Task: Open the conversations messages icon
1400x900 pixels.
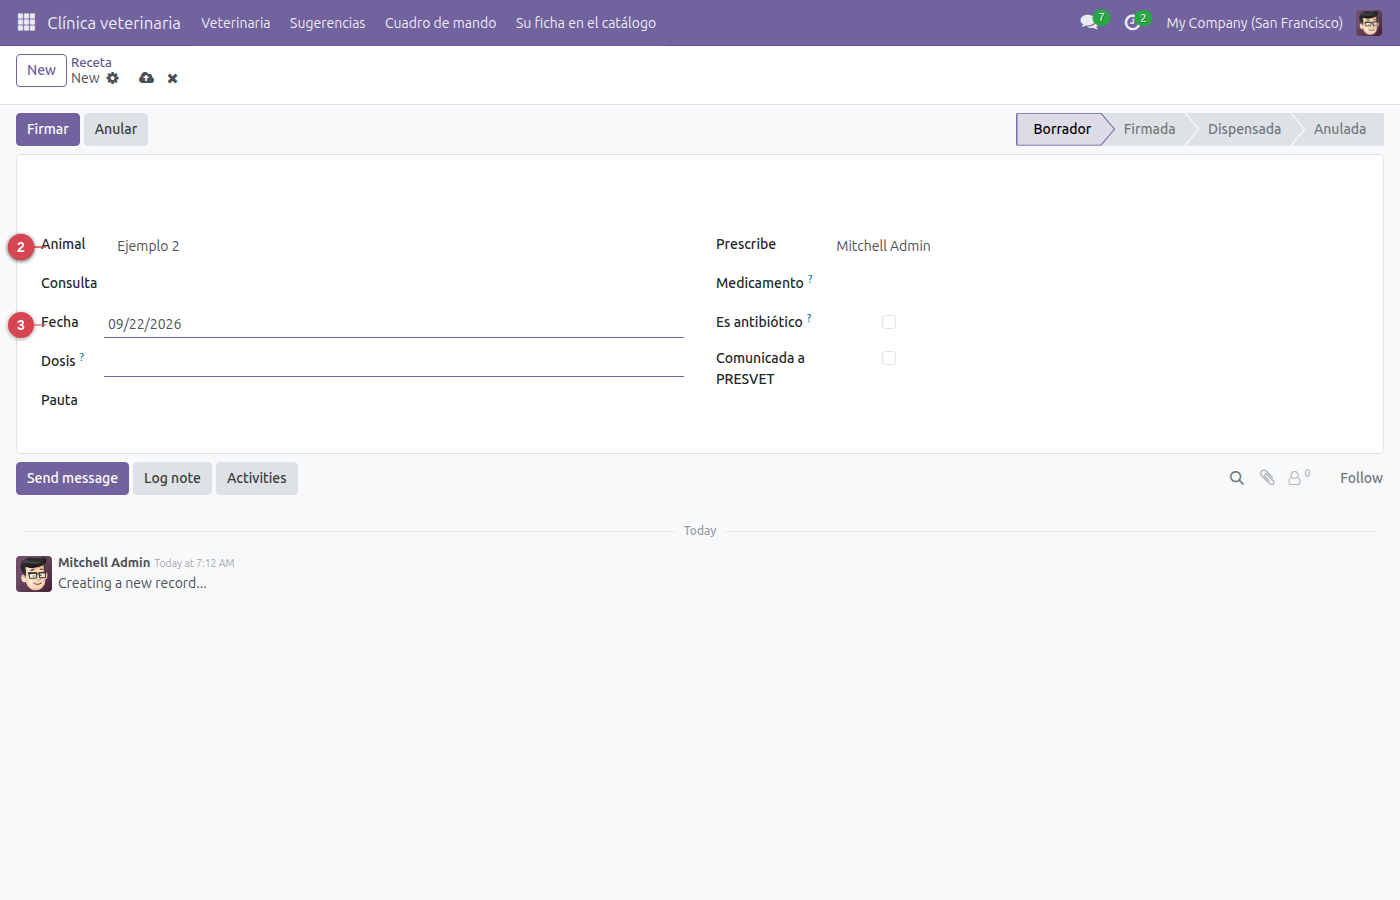Action: coord(1089,22)
